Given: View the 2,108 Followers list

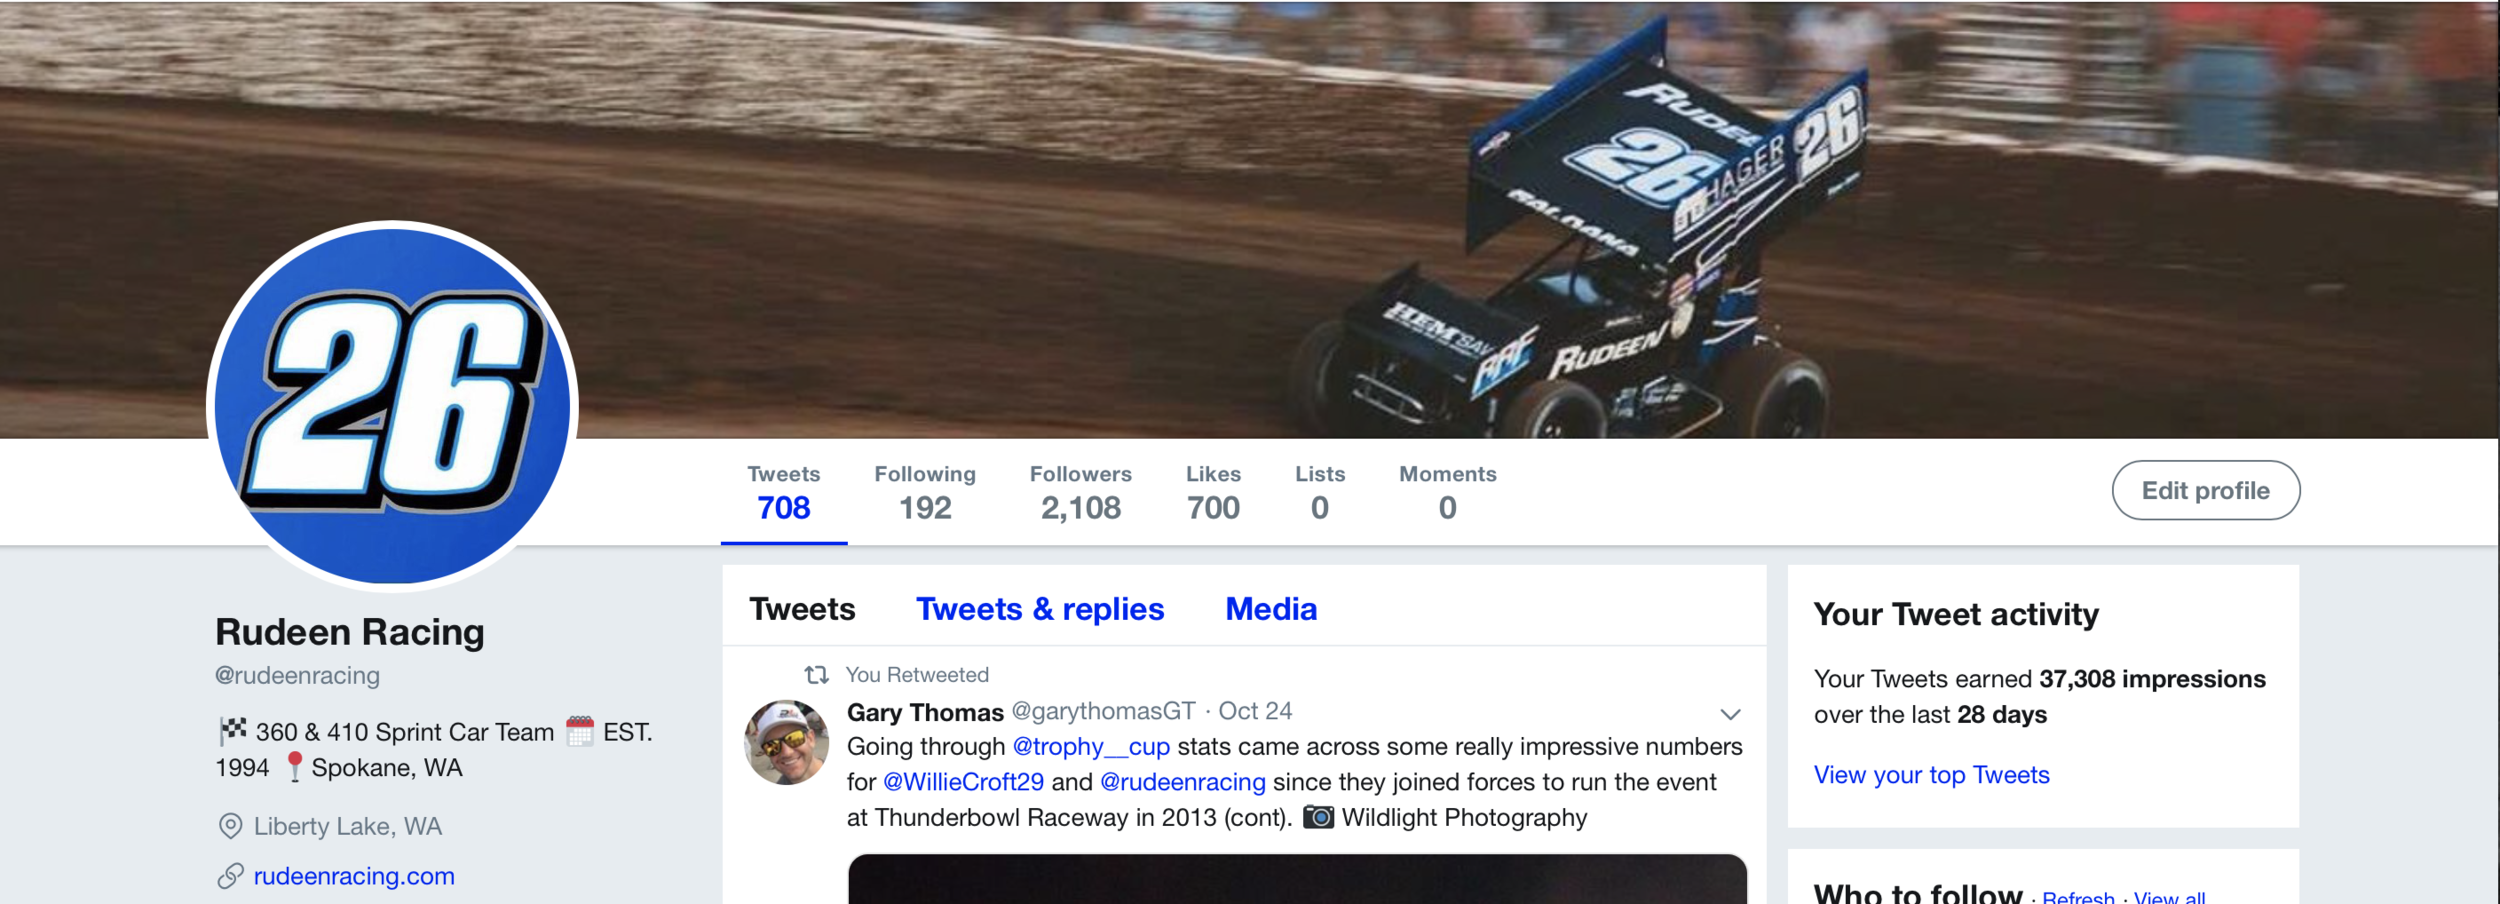Looking at the screenshot, I should tap(1081, 492).
